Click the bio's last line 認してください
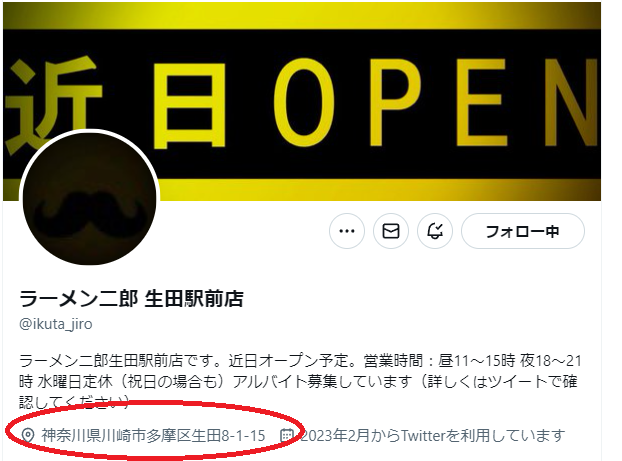Viewport: 622px width, 461px height. point(74,402)
